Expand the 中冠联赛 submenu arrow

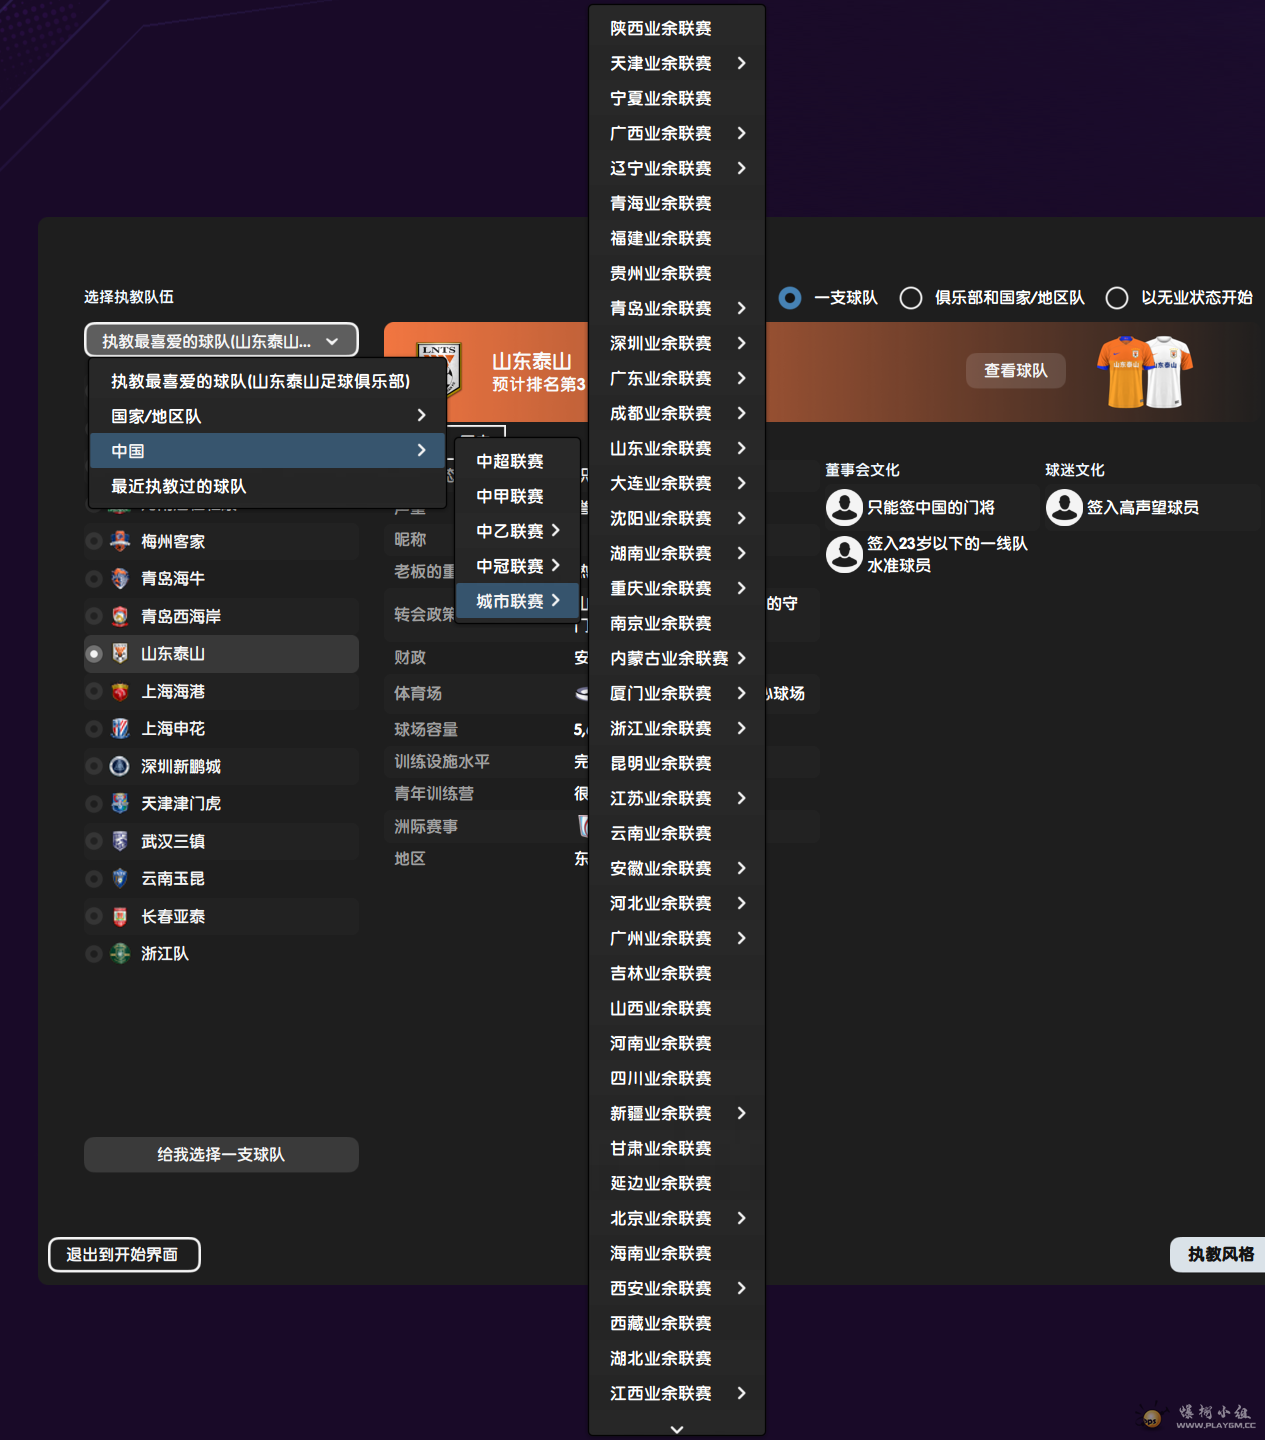click(x=555, y=565)
